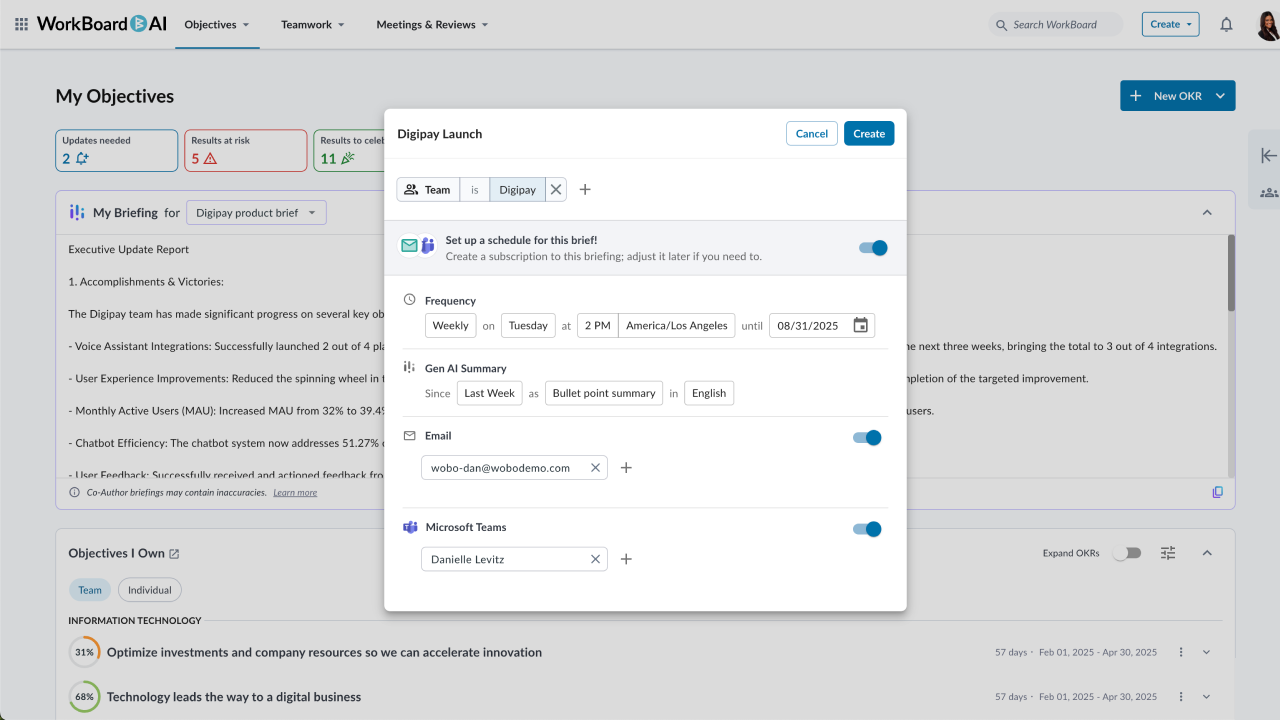
Task: Collapse the Objectives I Own section
Action: 1207,553
